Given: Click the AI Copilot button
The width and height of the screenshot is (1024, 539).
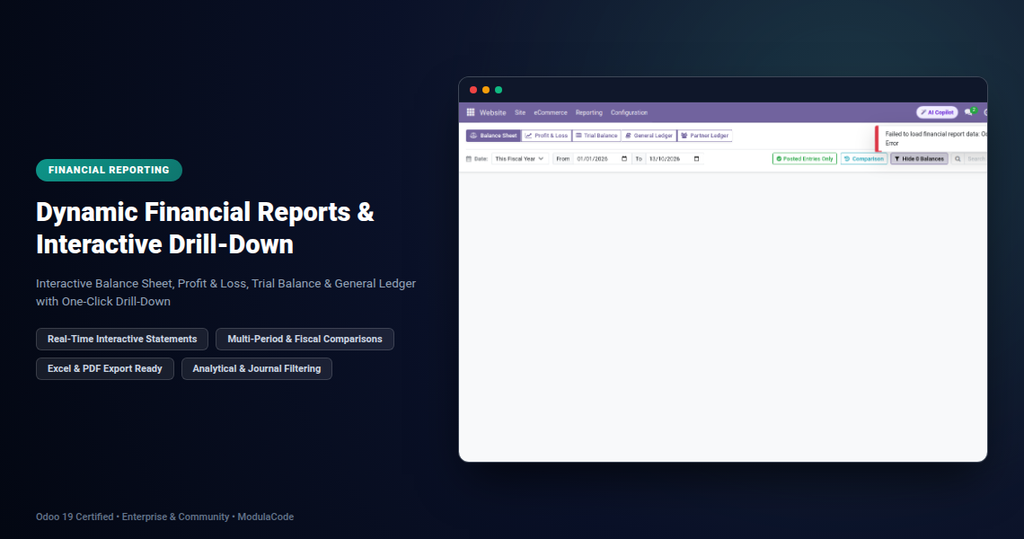Looking at the screenshot, I should coord(937,112).
